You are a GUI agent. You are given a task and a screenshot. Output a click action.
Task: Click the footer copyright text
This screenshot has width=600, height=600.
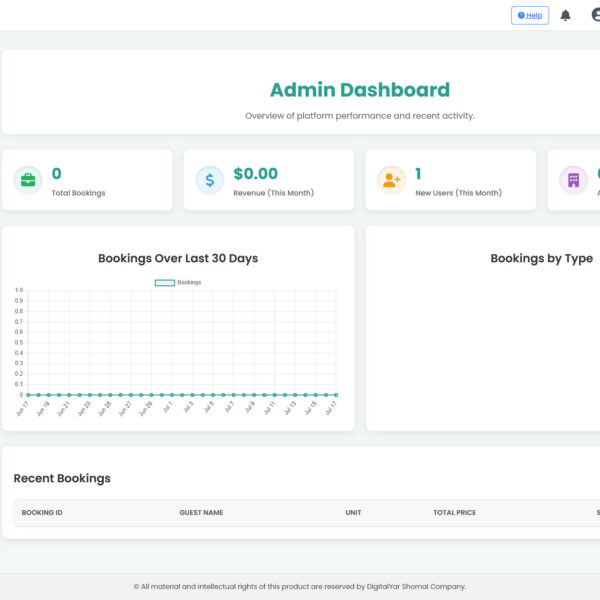coord(300,587)
